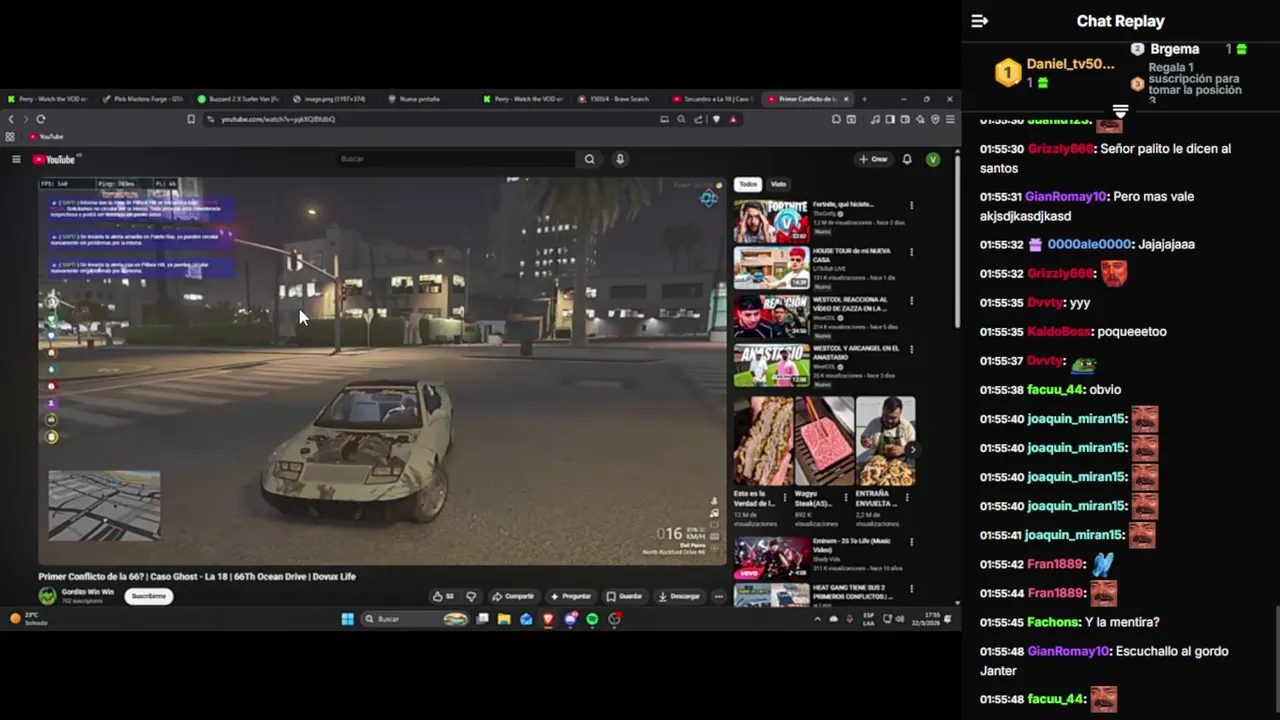Switch to Secuestro a La 18 tab
This screenshot has height=720, width=1280.
tap(713, 99)
